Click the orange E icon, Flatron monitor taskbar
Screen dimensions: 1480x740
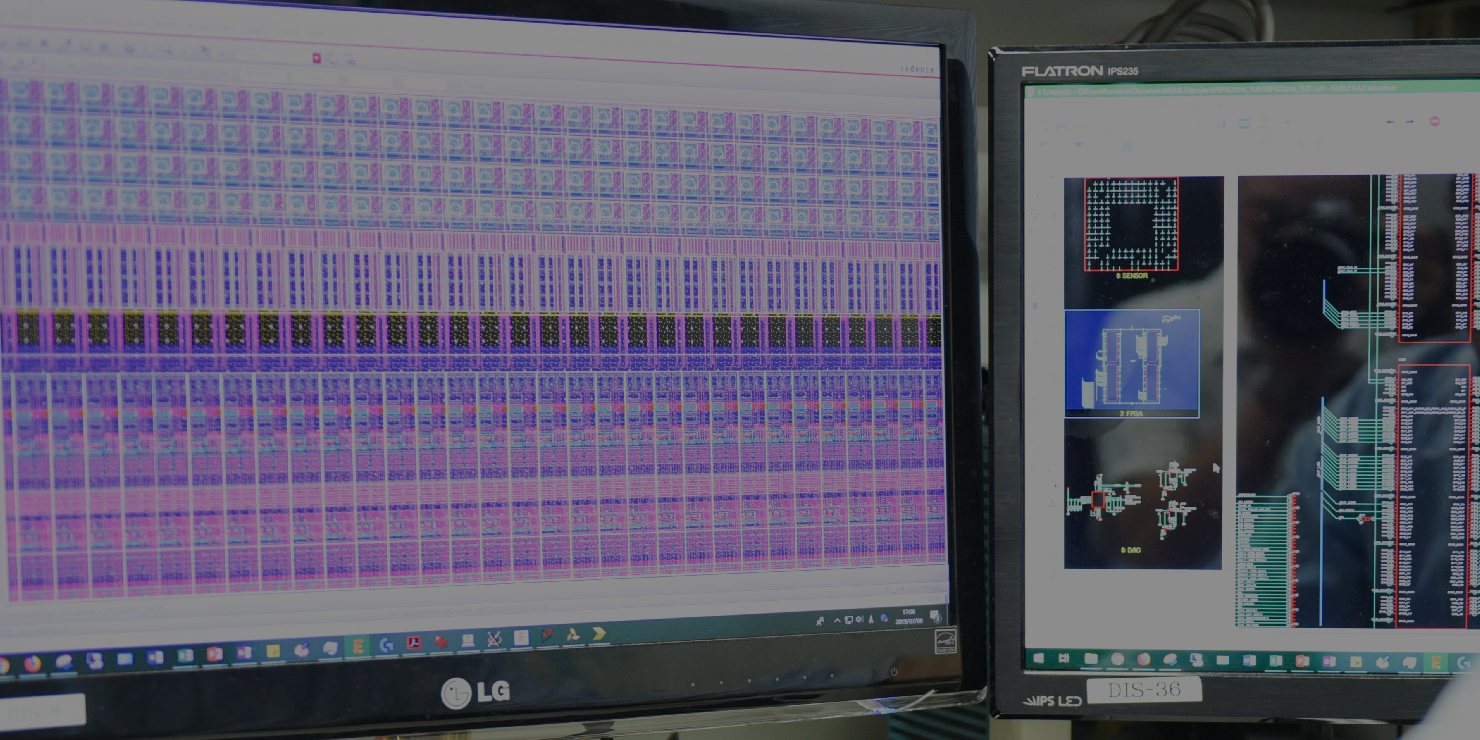pyautogui.click(x=1436, y=663)
